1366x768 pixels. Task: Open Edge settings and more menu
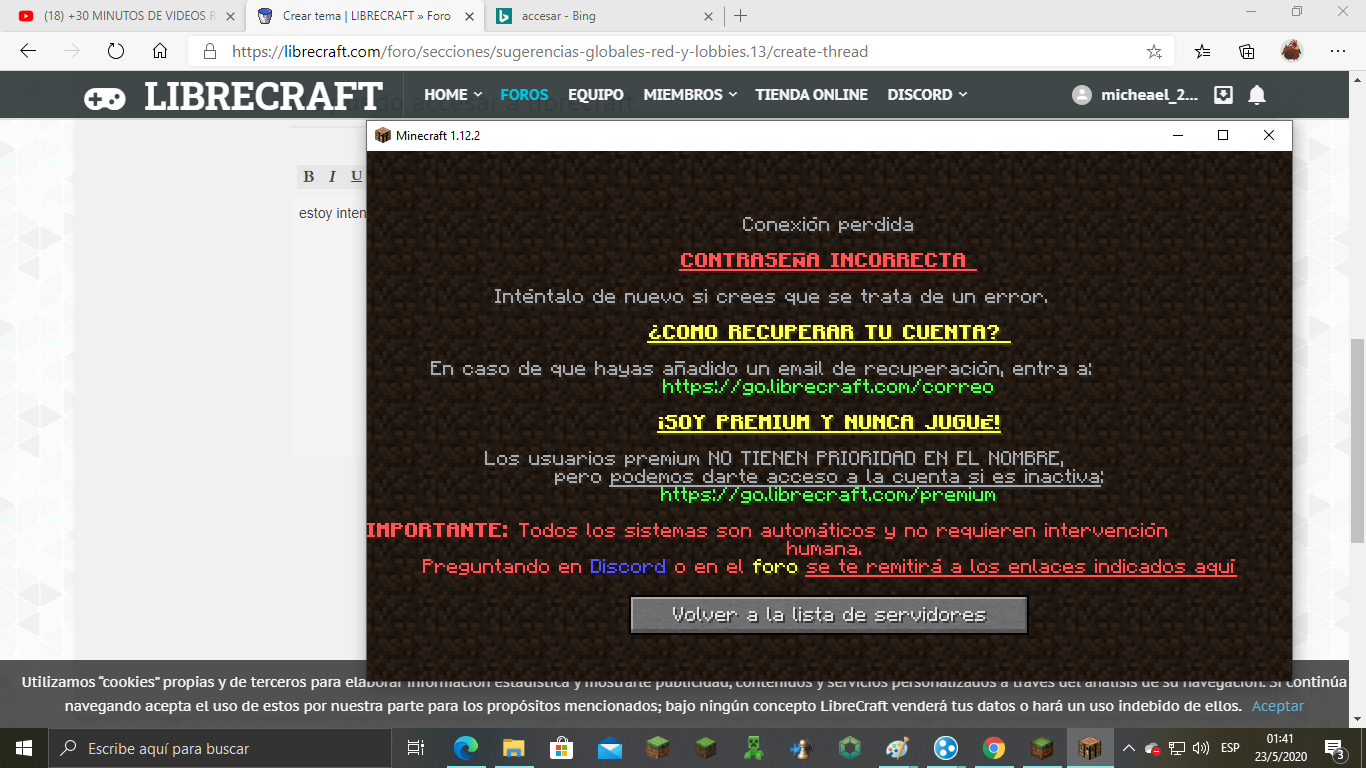click(x=1338, y=51)
